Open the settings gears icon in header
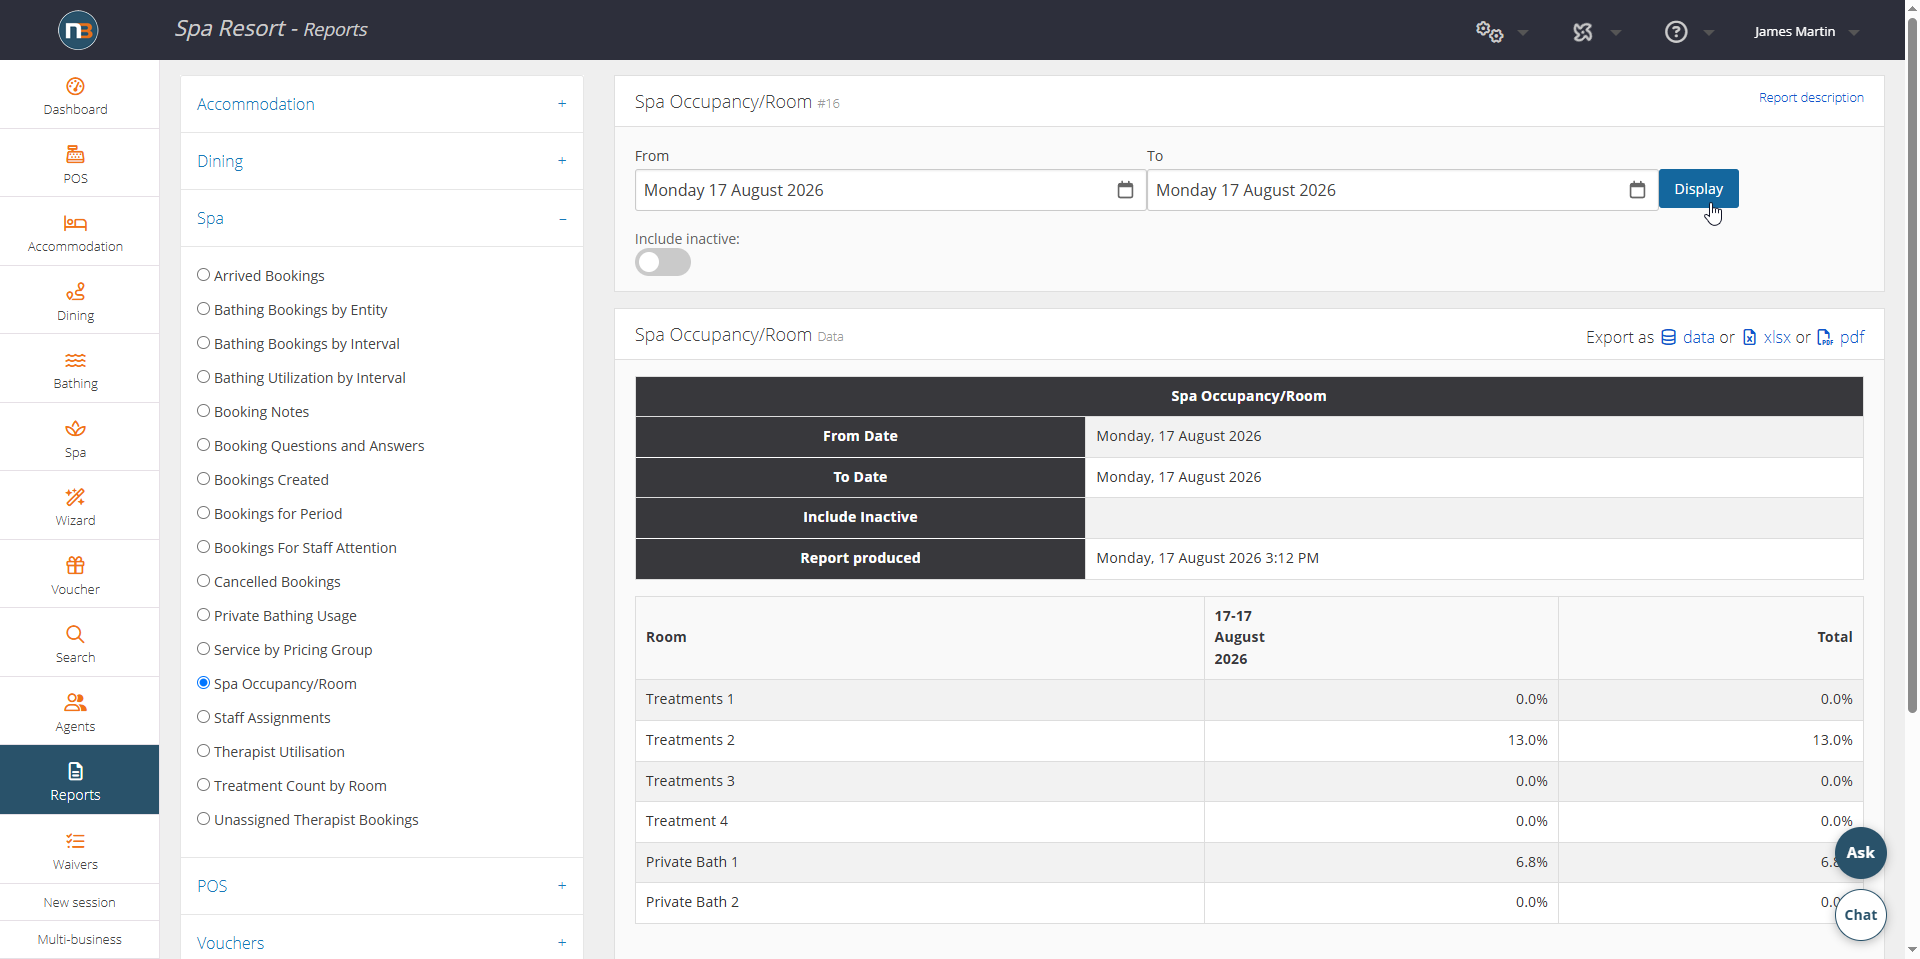The image size is (1920, 959). [1489, 32]
